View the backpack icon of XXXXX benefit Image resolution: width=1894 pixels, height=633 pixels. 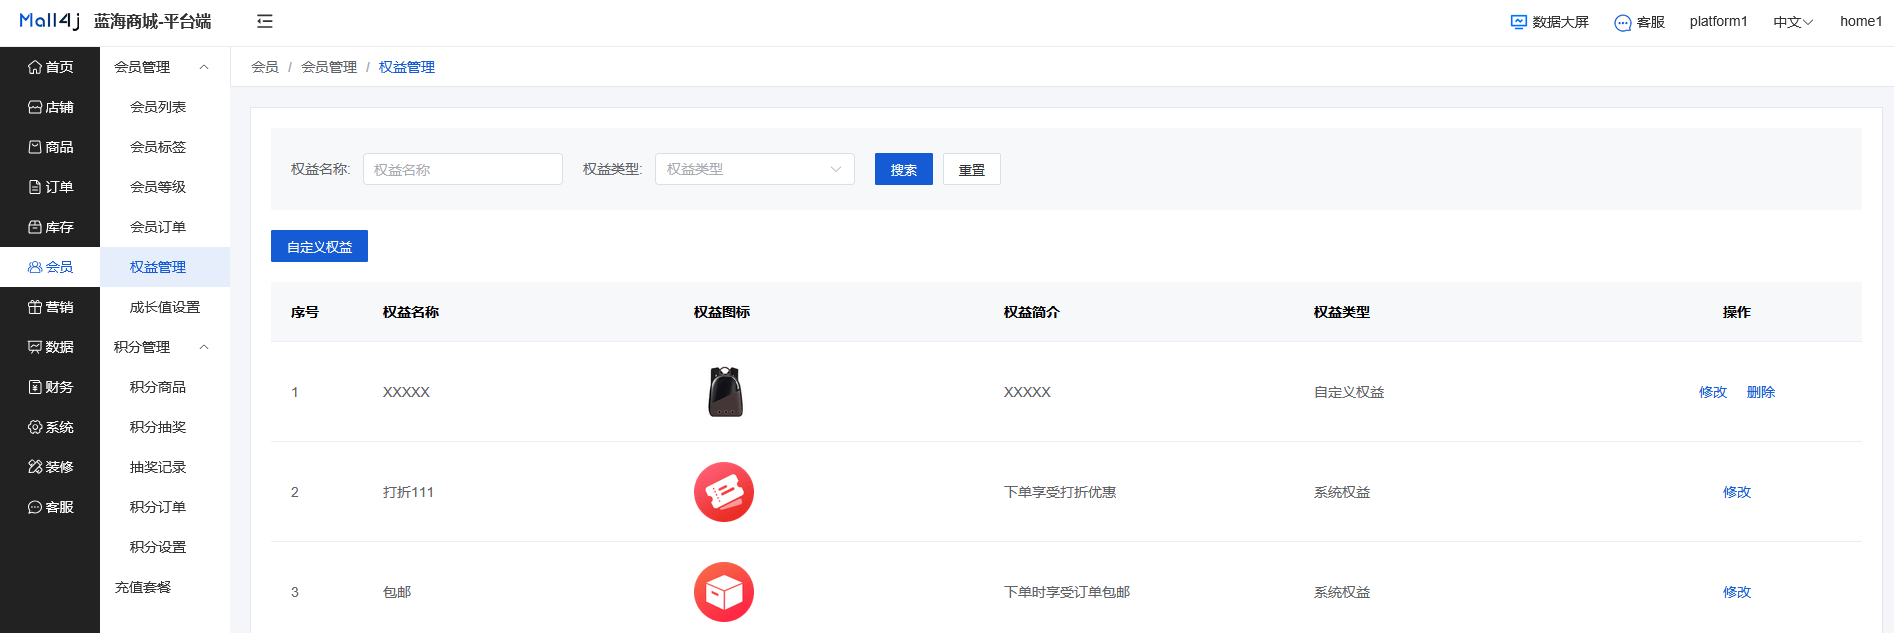pos(725,391)
